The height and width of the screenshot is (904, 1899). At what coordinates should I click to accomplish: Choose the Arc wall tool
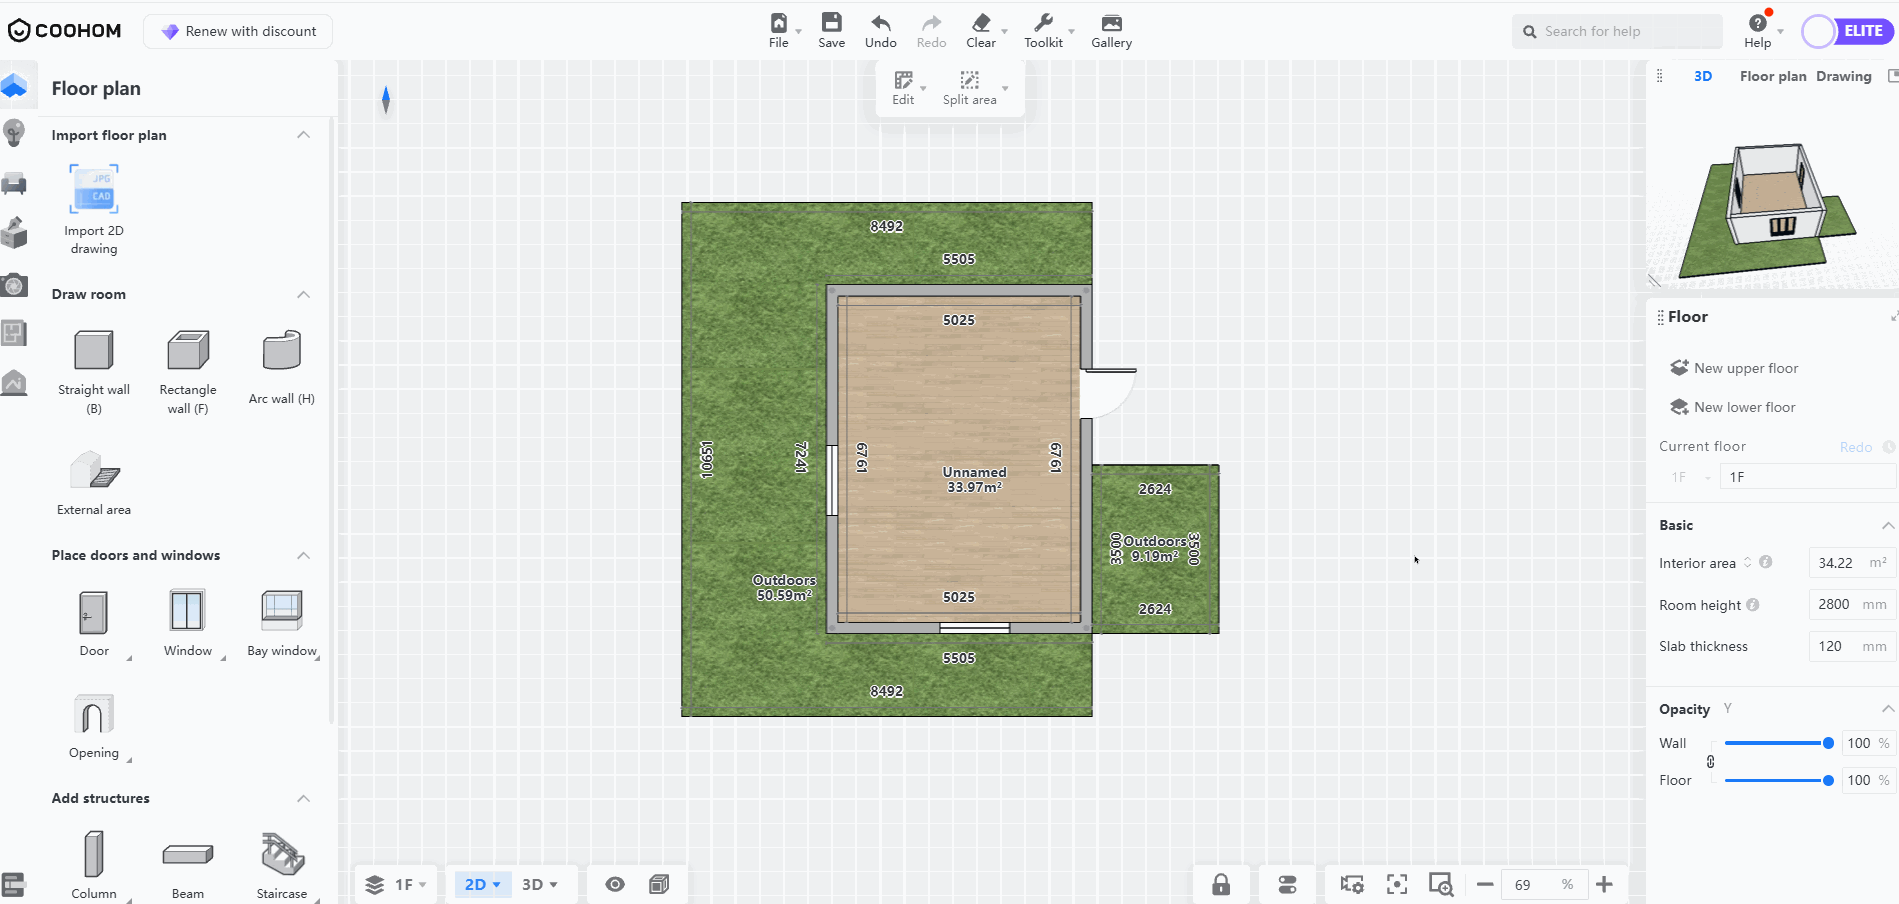point(281,352)
